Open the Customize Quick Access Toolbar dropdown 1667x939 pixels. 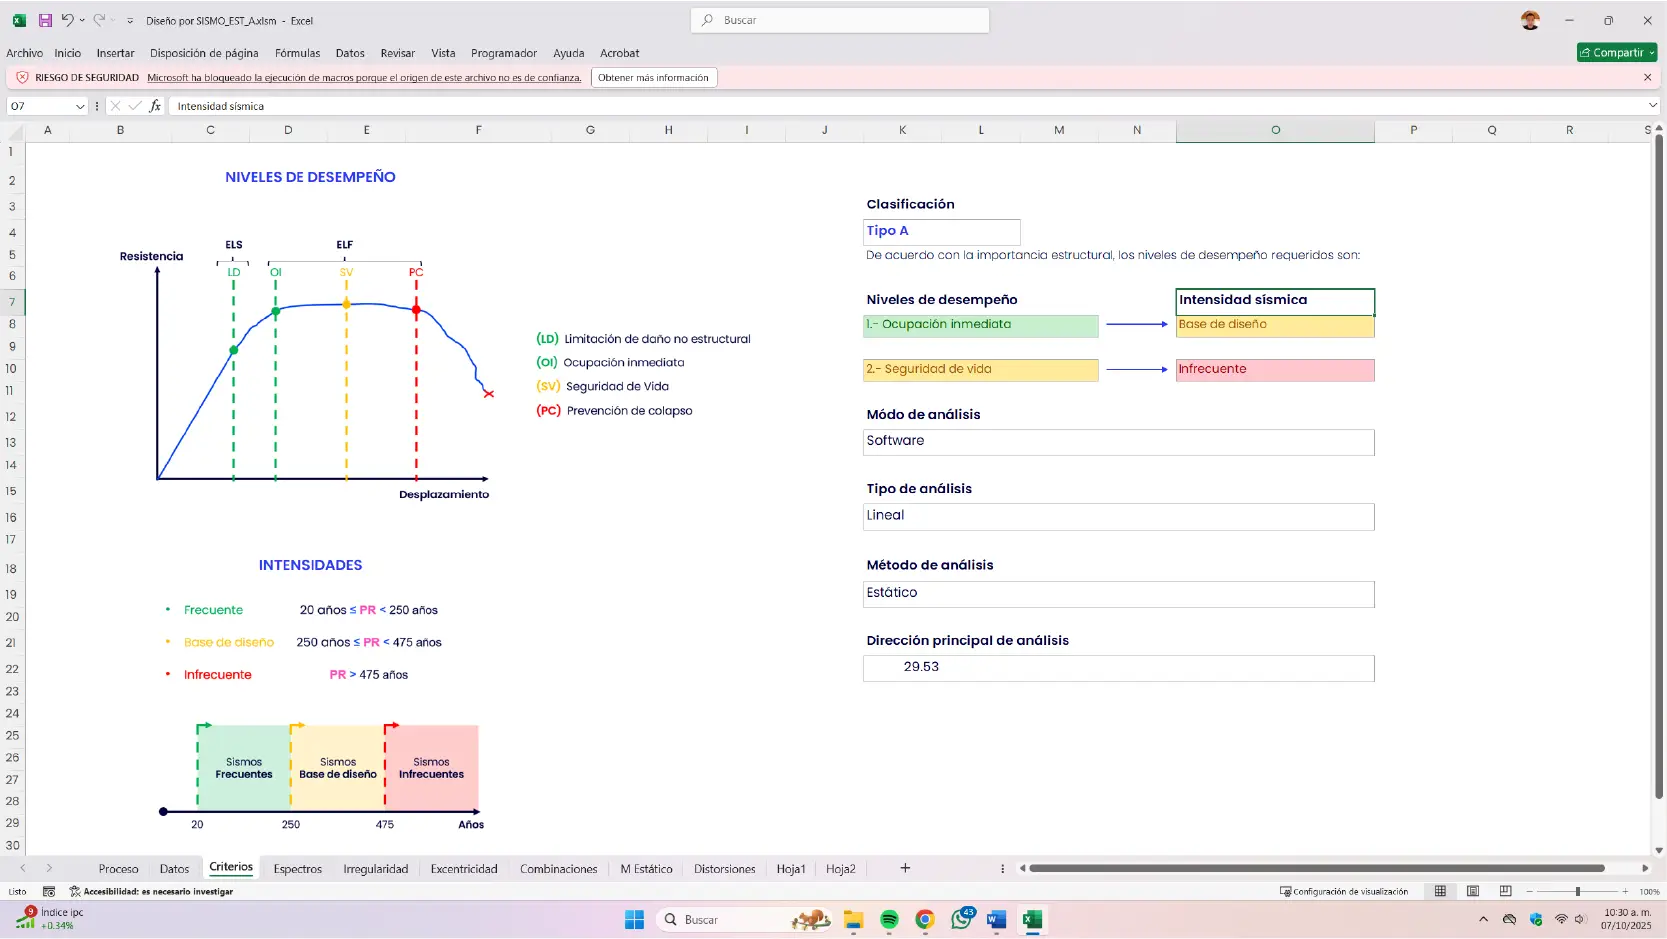click(x=130, y=21)
